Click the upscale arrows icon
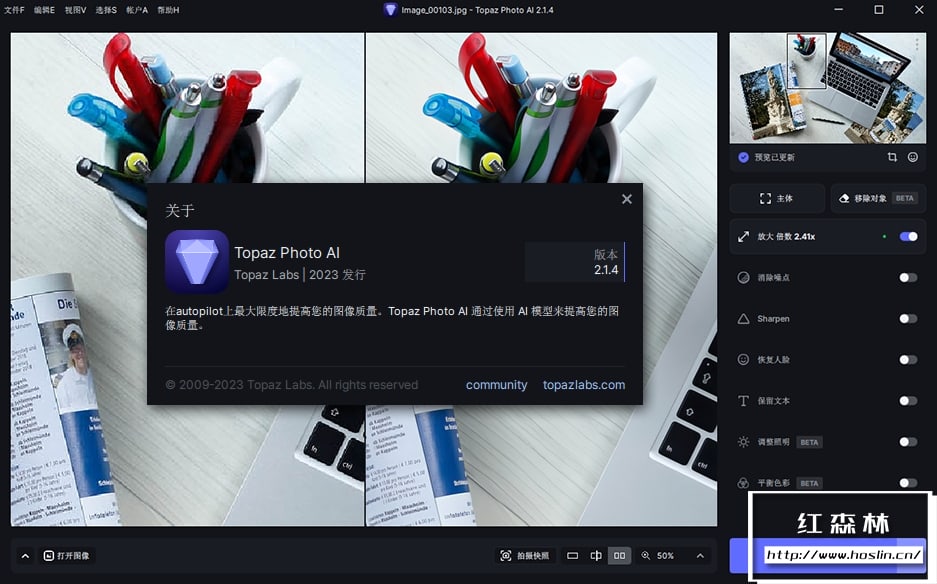 point(743,237)
